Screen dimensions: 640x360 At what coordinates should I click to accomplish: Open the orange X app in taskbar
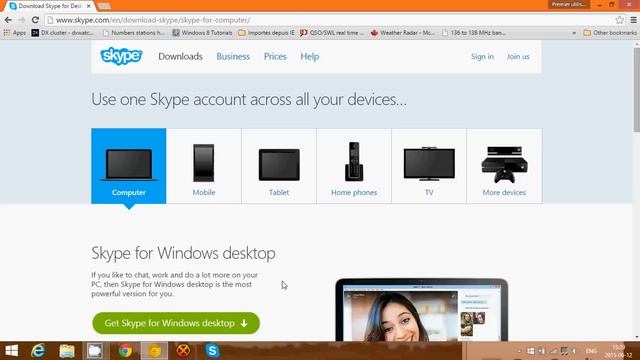click(183, 351)
